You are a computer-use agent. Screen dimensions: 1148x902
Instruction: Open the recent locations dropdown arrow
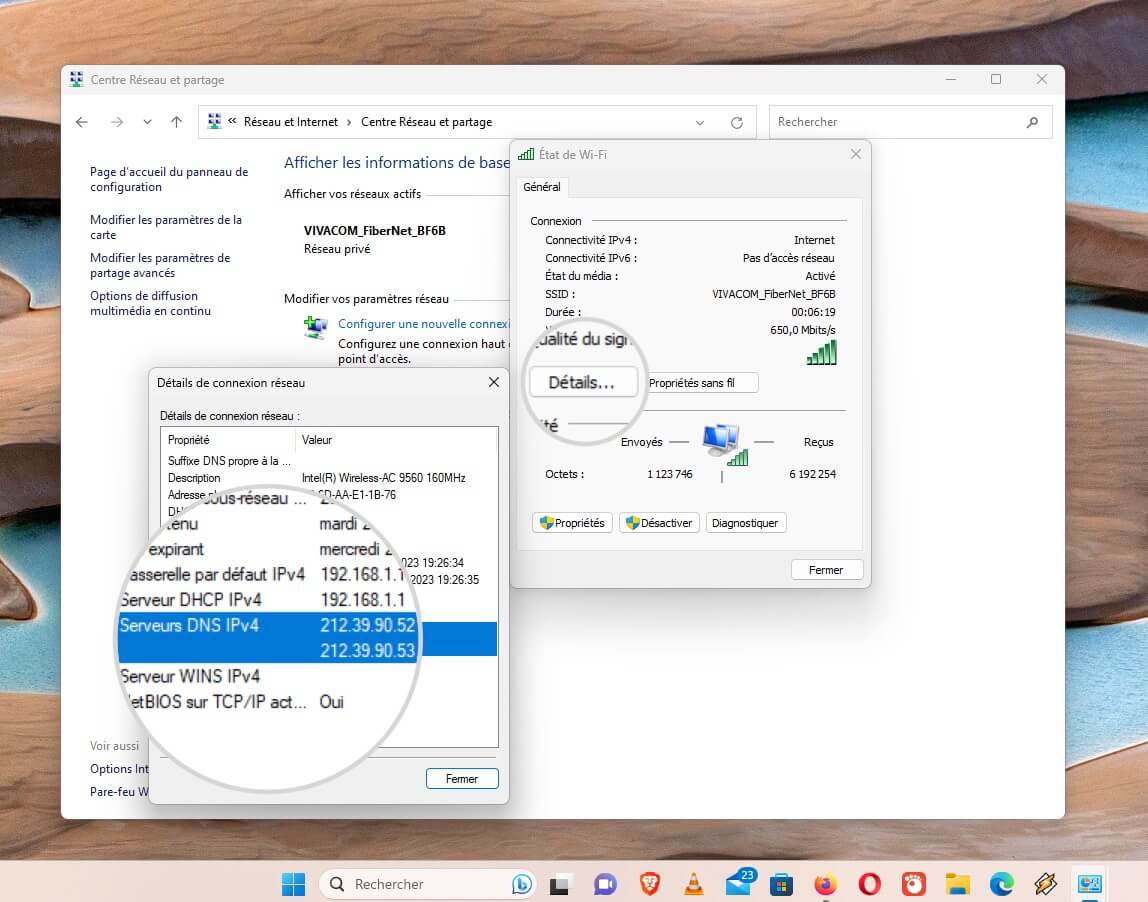(147, 122)
